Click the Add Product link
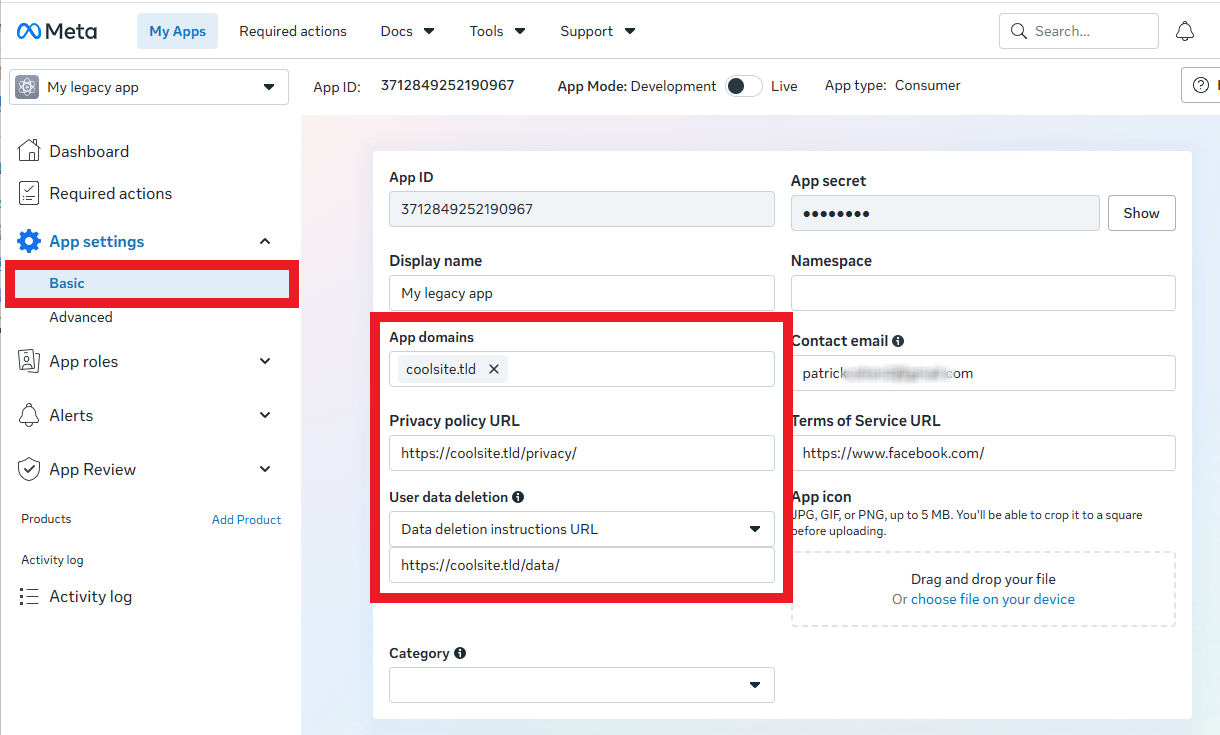 click(x=246, y=519)
